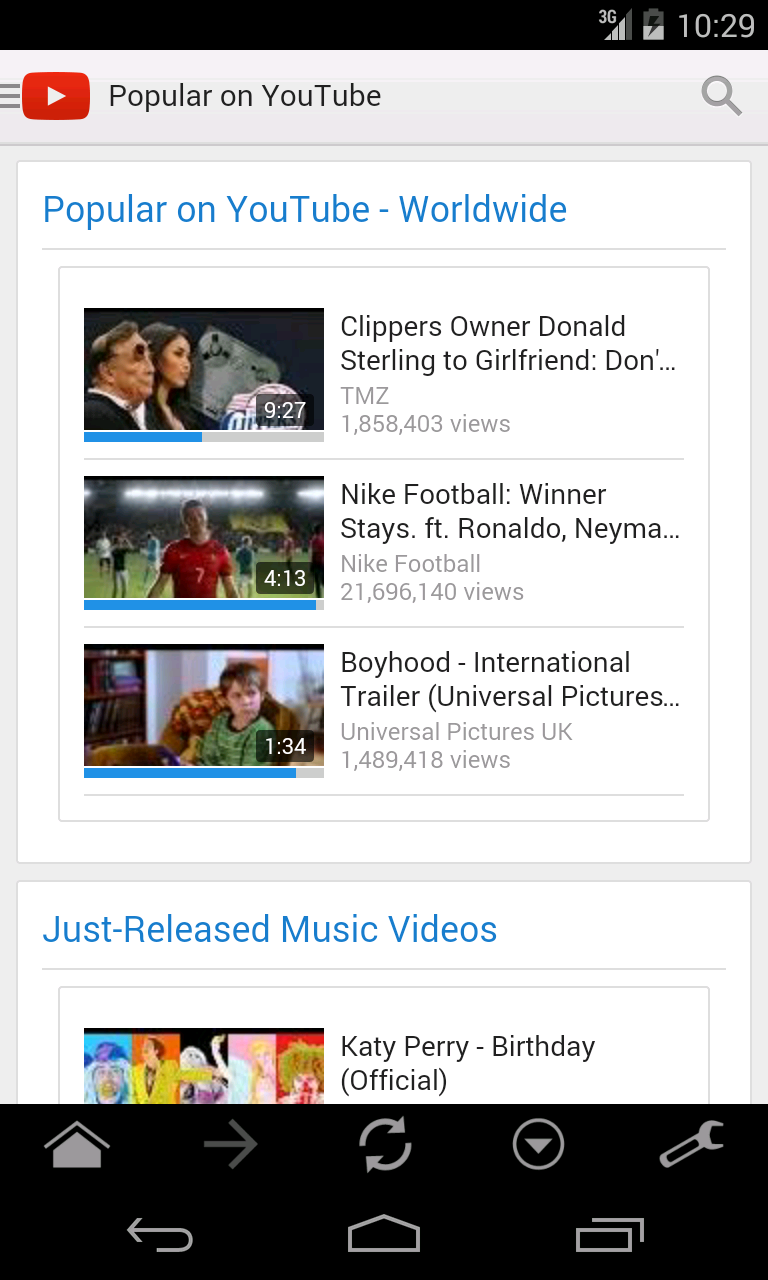
Task: Open the Donald Sterling video thumbnail
Action: 204,369
